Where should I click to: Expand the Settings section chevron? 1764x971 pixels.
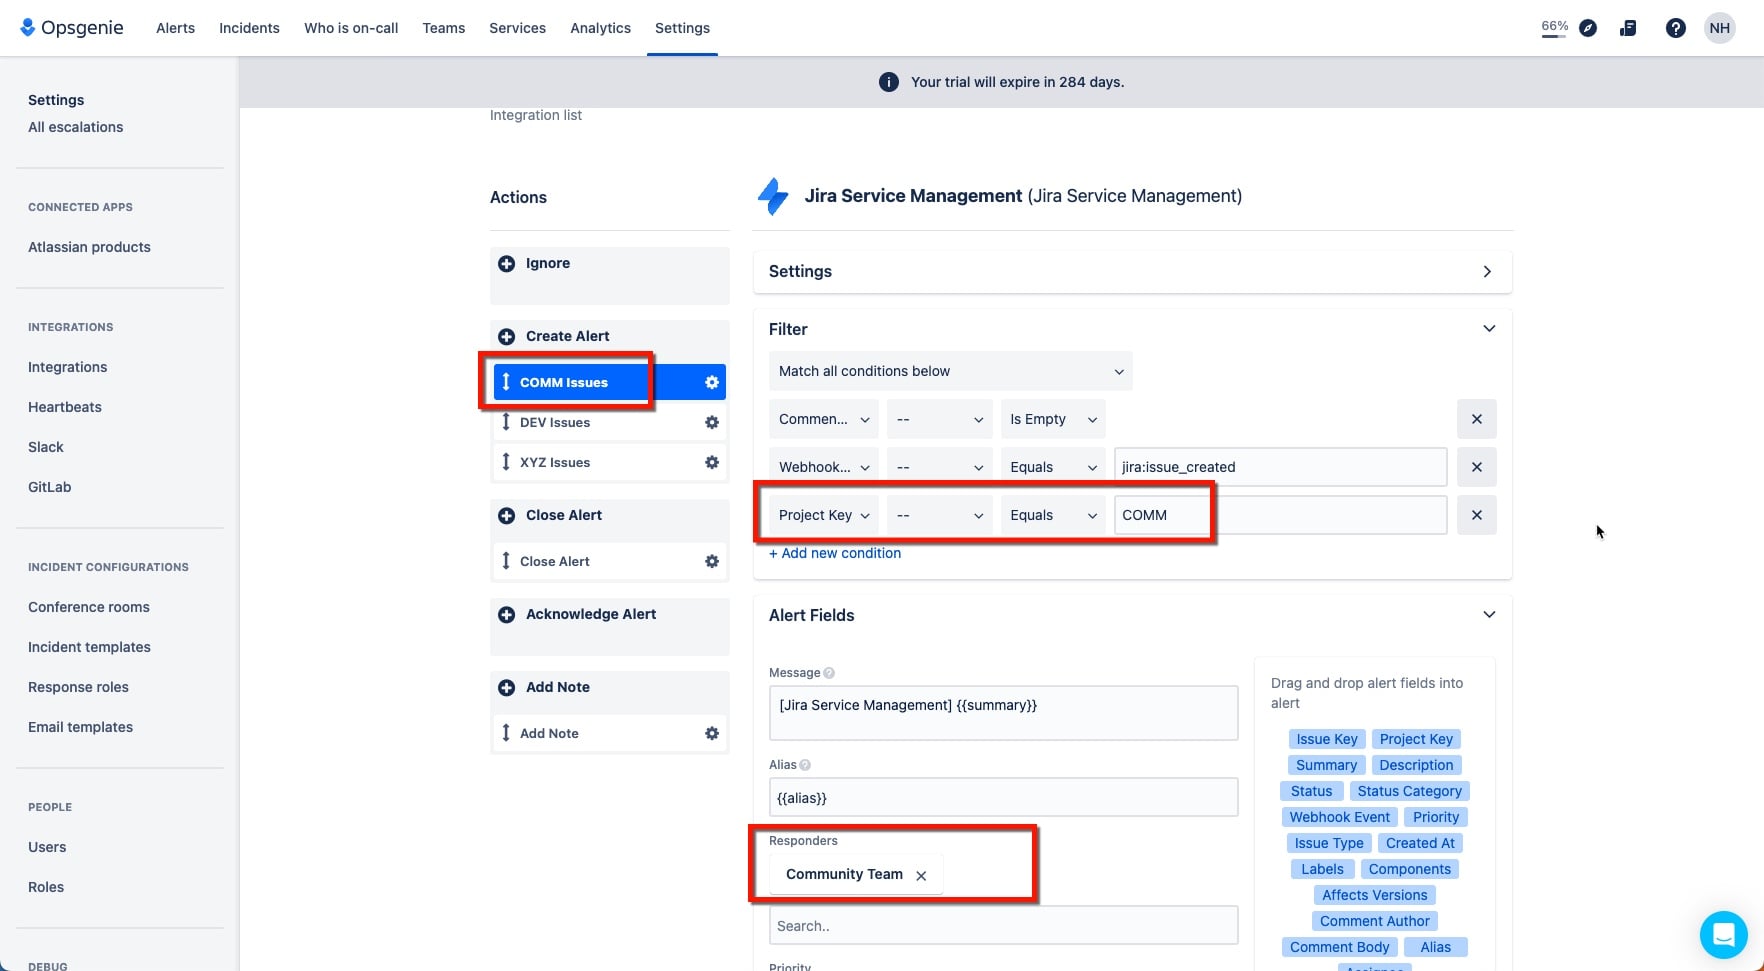point(1487,272)
